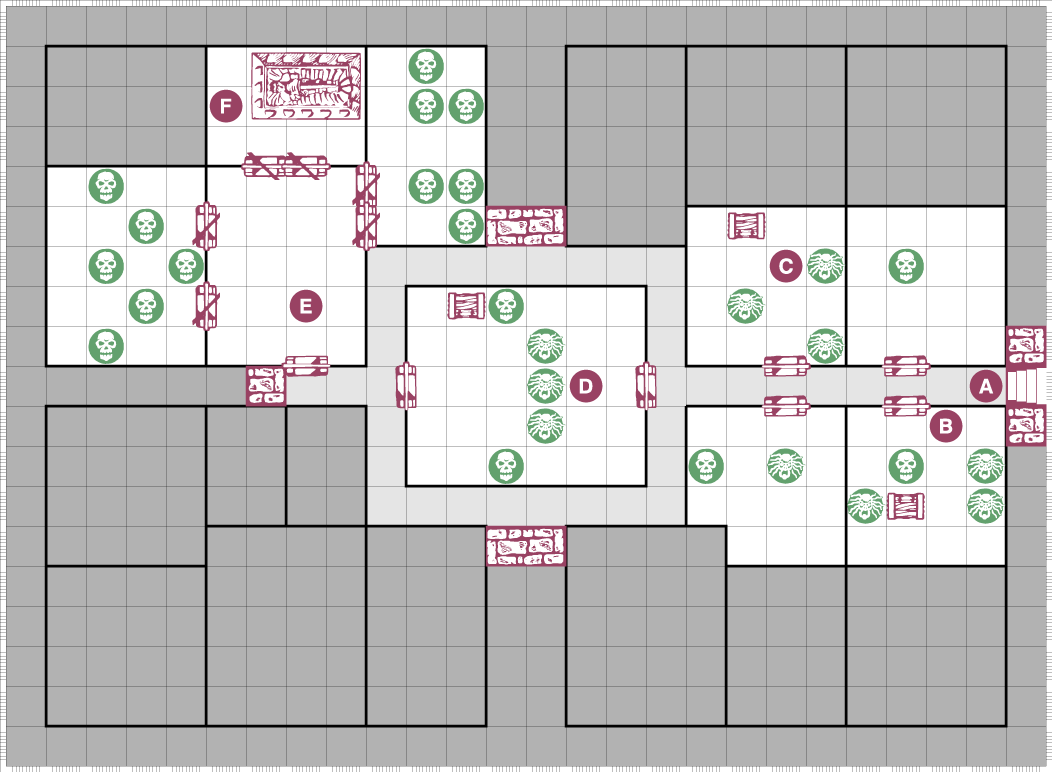Select the skull beside the upper double rubble block

466,226
